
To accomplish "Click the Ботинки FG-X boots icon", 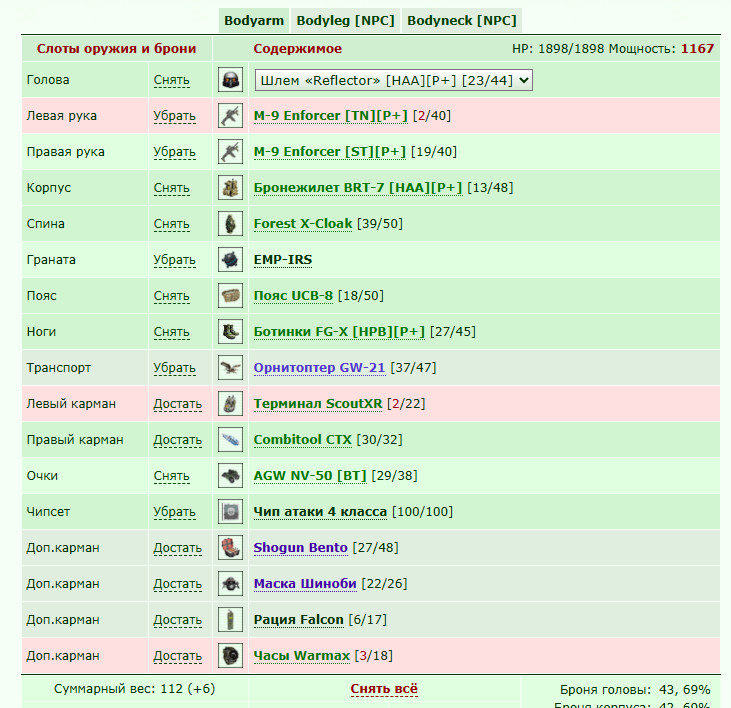I will 230,331.
